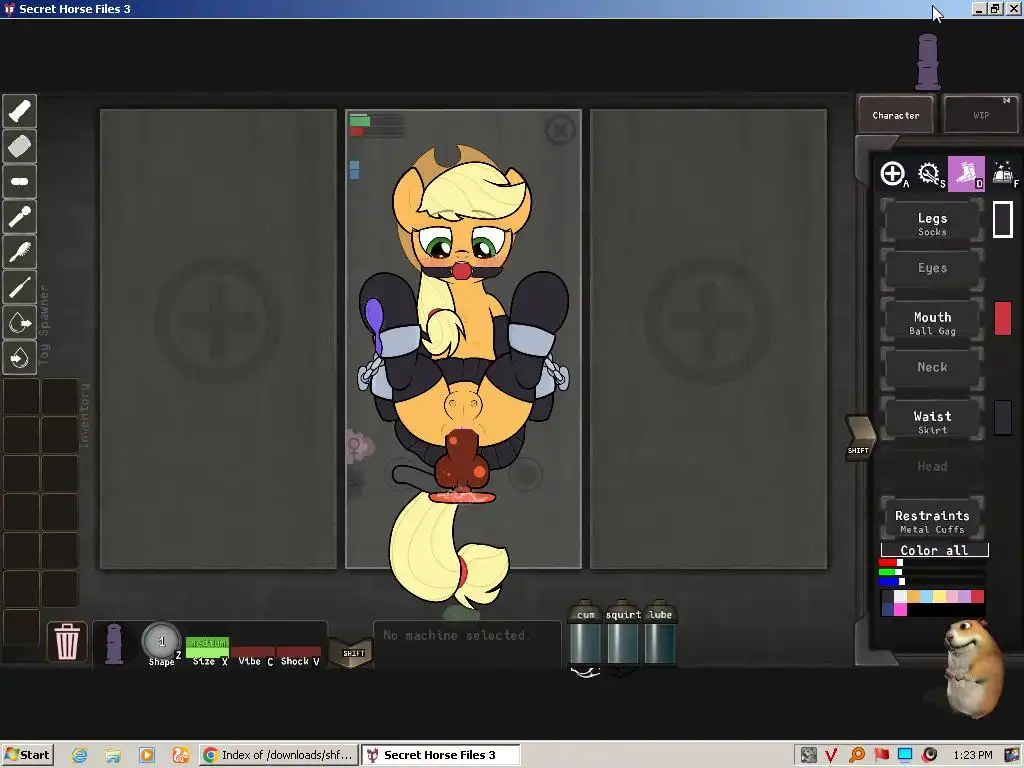Expand the right panel with SHIFT arrow
The height and width of the screenshot is (768, 1024).
coord(859,437)
